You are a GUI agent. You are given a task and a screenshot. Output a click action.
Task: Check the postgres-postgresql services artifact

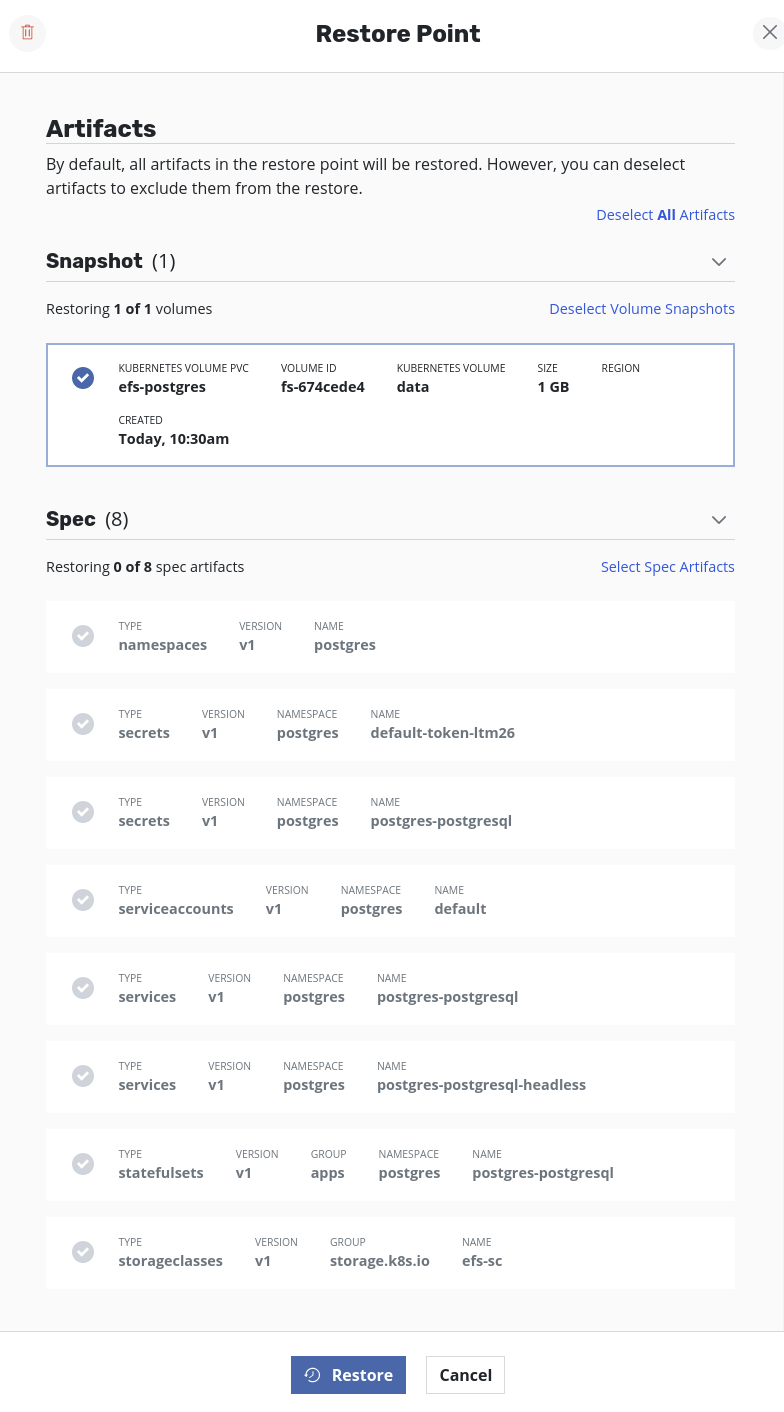point(83,988)
